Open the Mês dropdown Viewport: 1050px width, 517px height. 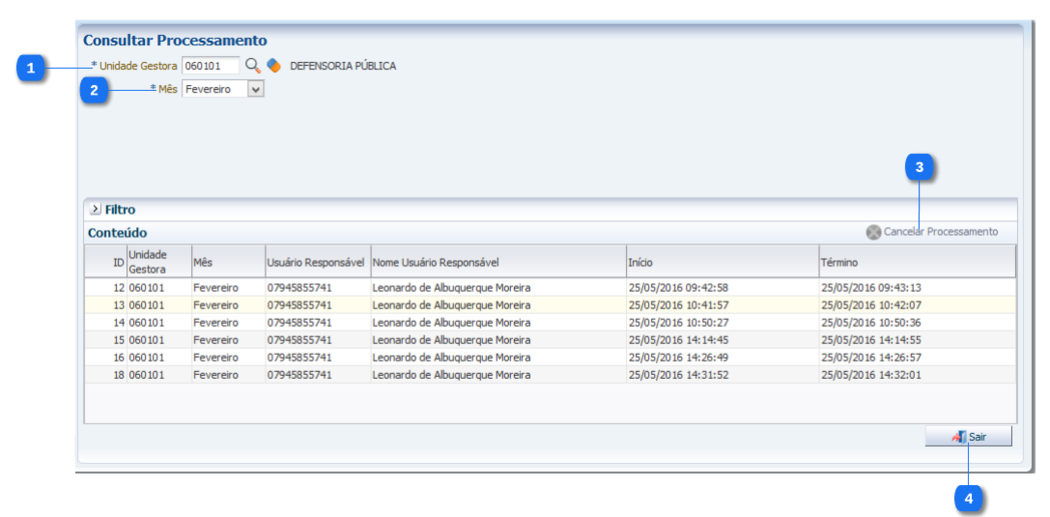tap(255, 89)
